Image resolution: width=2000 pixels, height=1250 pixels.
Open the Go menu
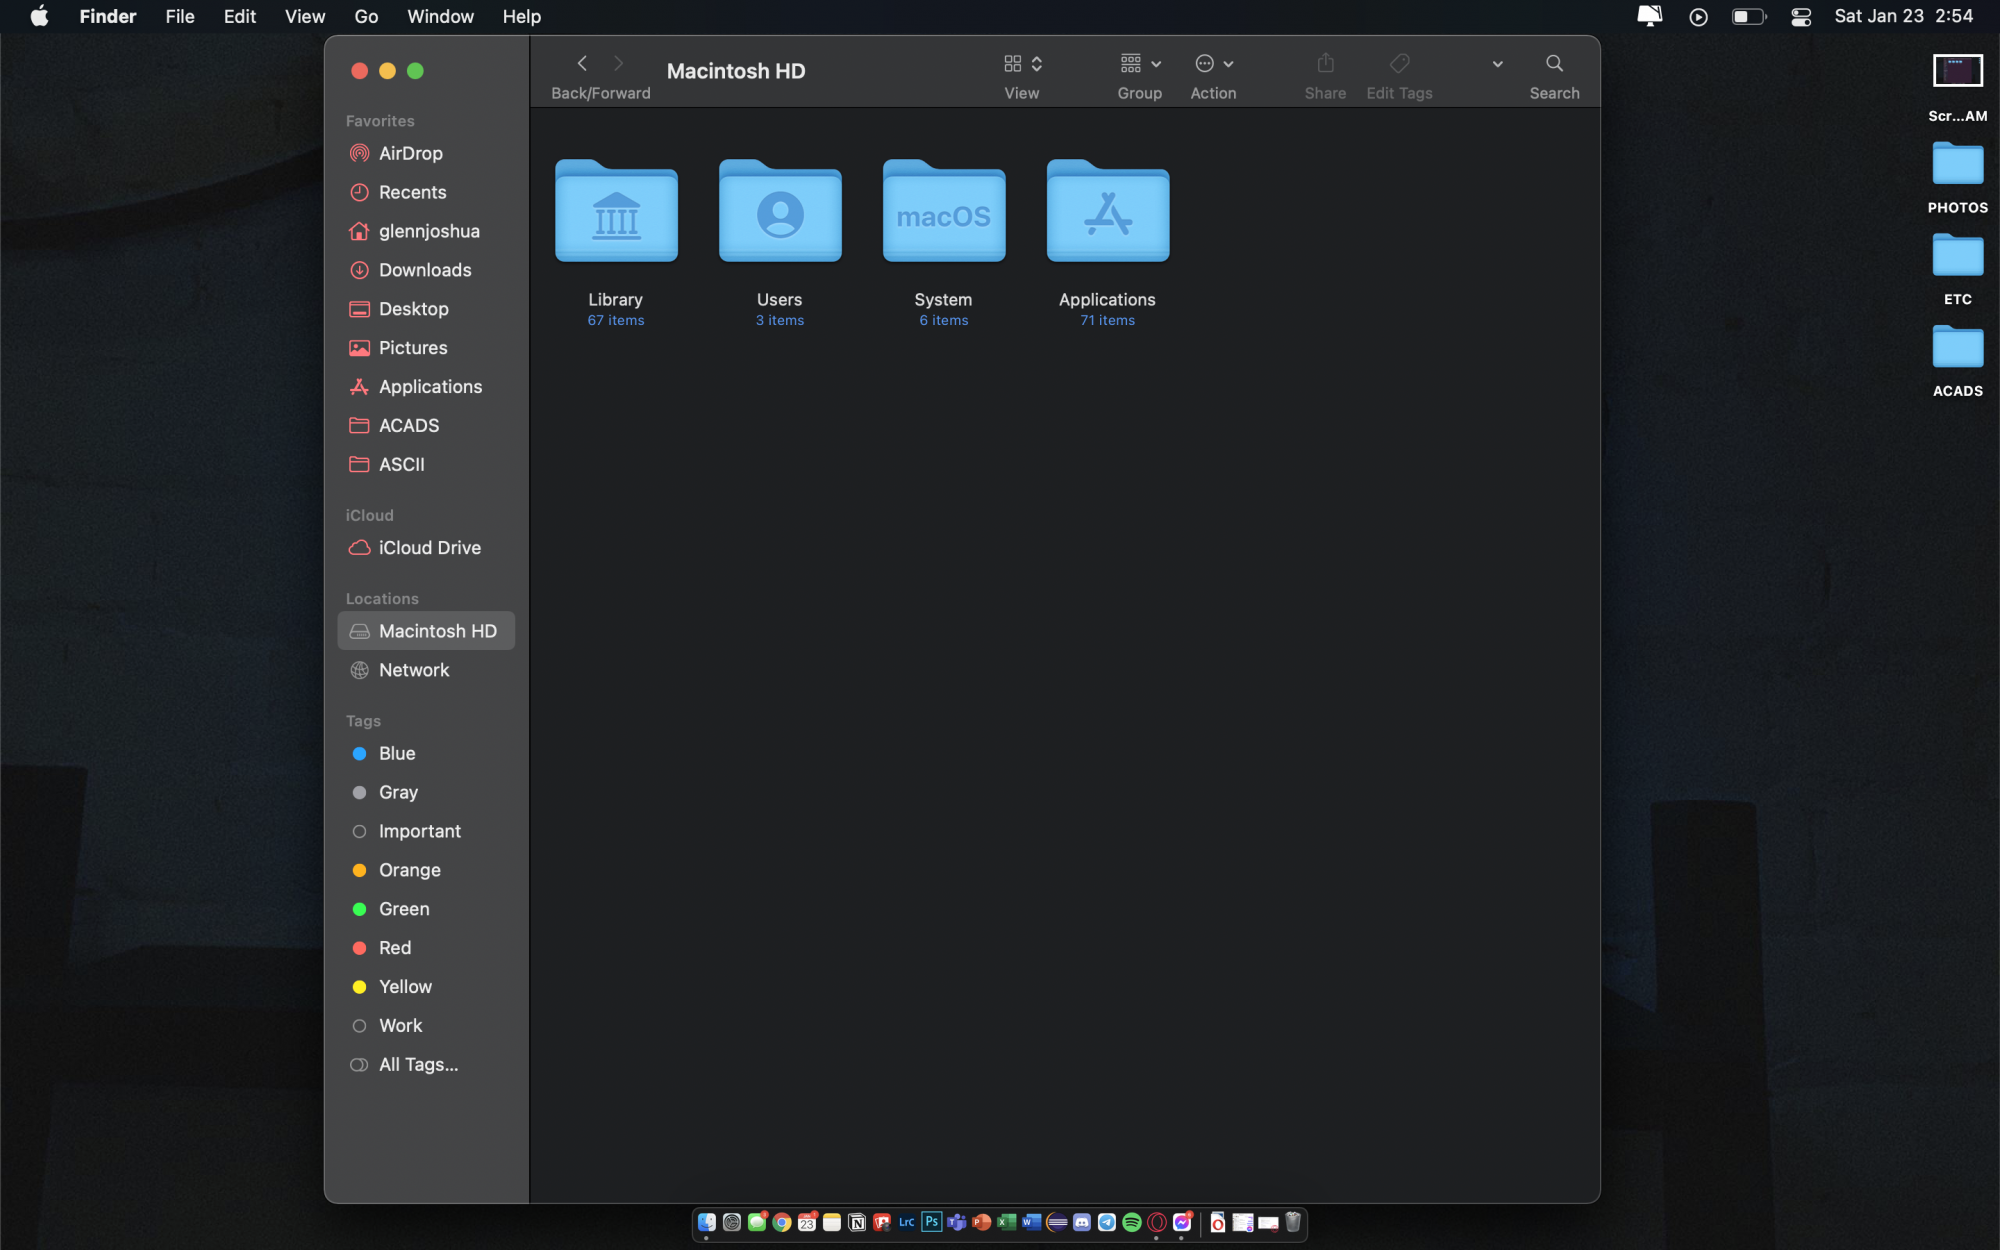pyautogui.click(x=366, y=17)
